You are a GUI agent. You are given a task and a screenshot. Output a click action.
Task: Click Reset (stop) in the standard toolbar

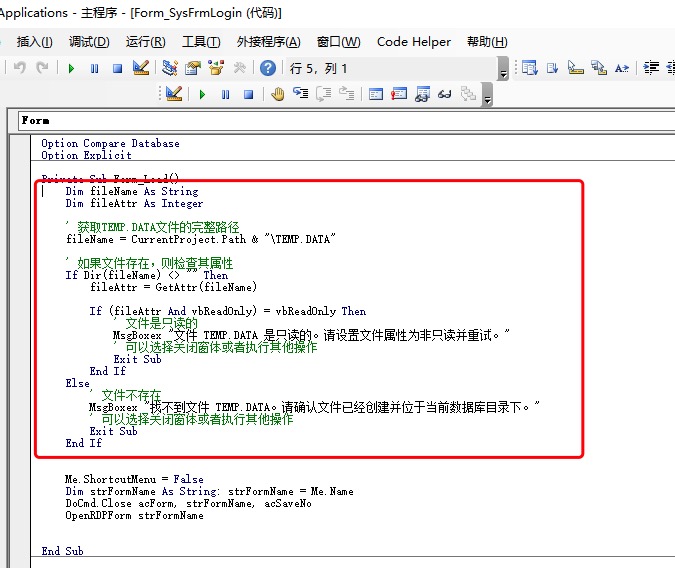[x=117, y=68]
